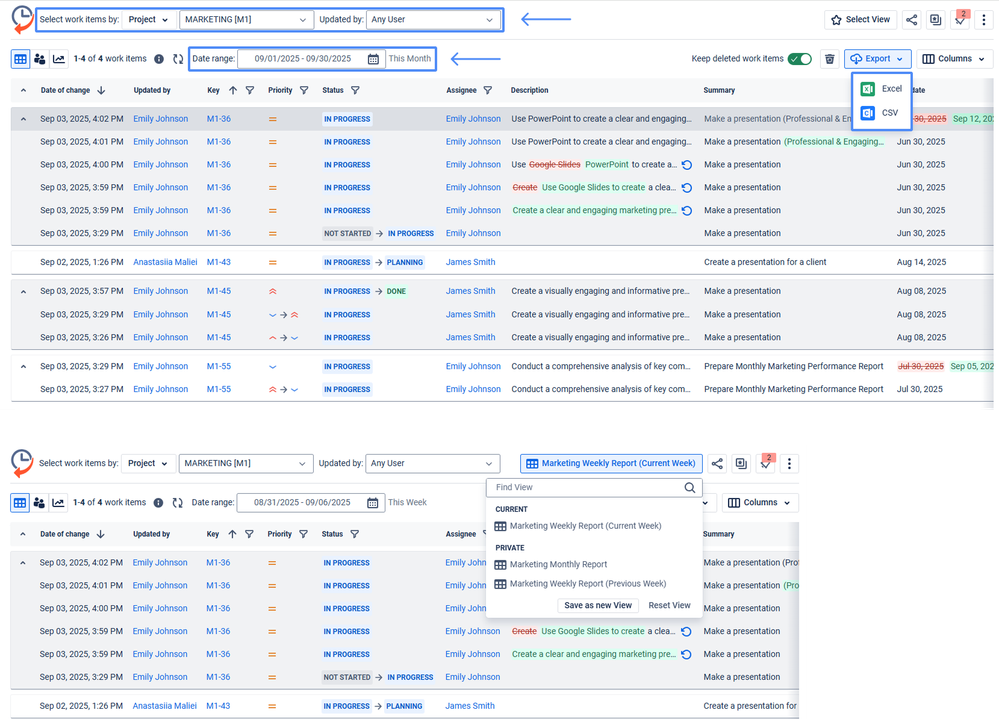Open notifications badge icon in top panel

pos(960,19)
